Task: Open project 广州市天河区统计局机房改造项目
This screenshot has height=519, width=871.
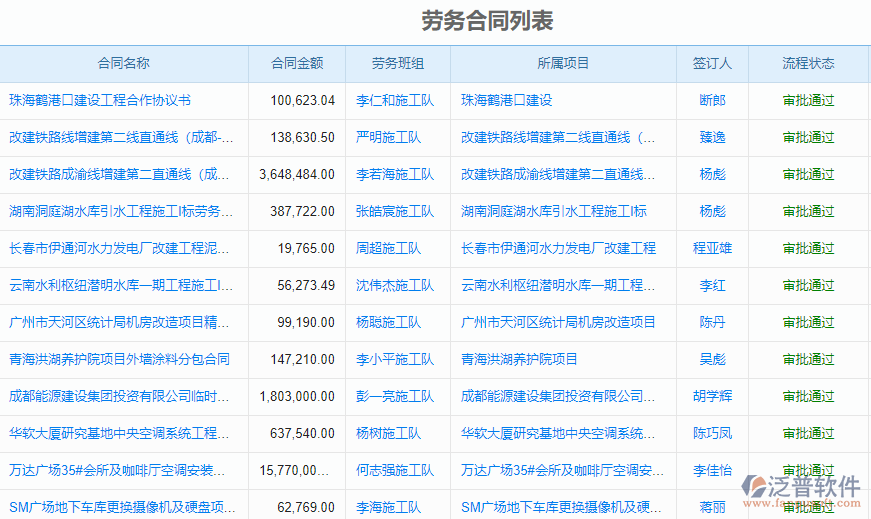Action: [558, 322]
